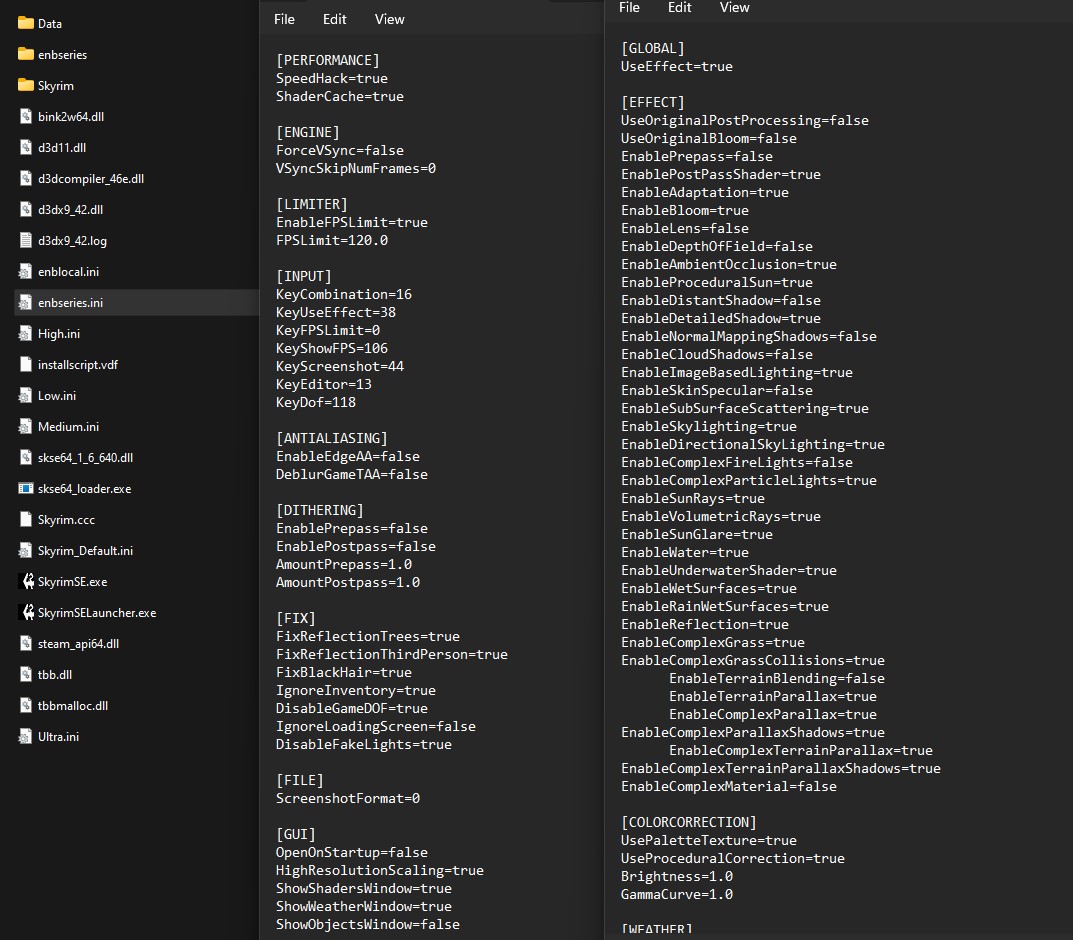
Task: Click the SkyrimSE.exe application icon
Action: tap(26, 581)
